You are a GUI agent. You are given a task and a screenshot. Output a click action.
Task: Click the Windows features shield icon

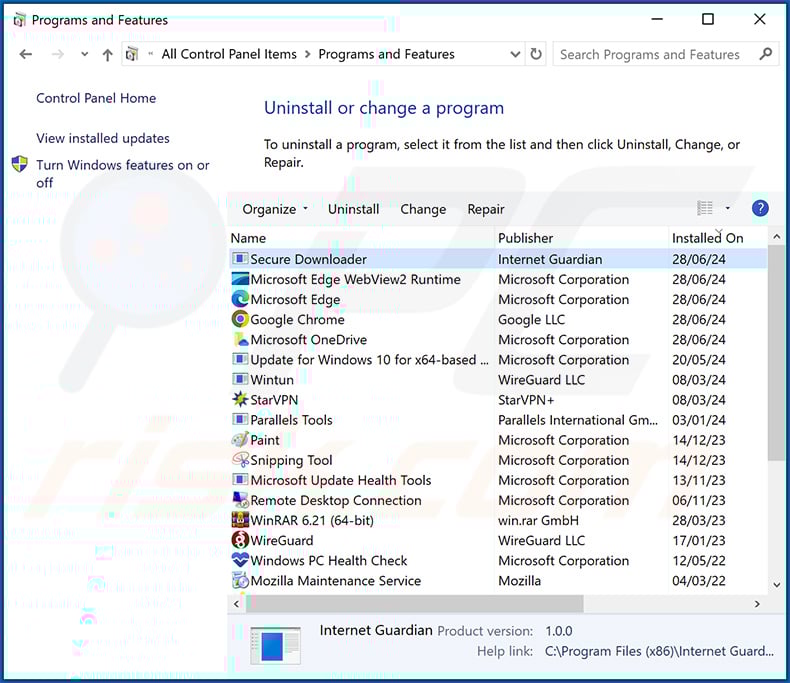tap(20, 164)
